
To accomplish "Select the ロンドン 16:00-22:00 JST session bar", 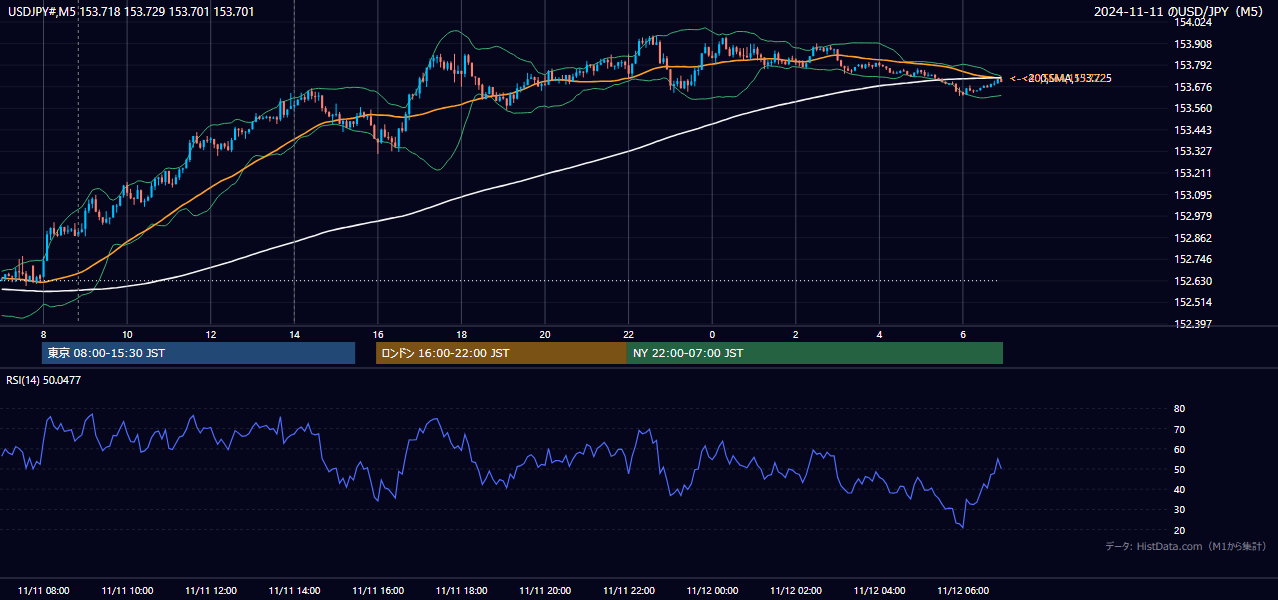I will point(501,353).
